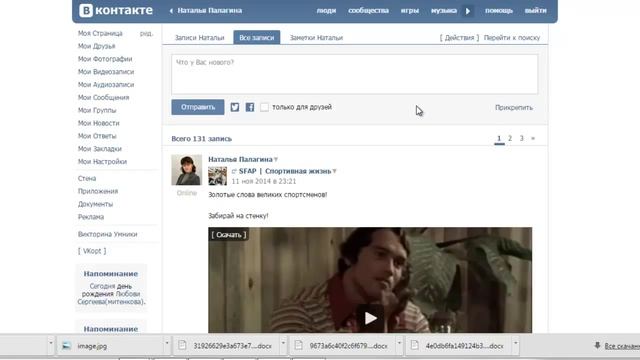This screenshot has width=640, height=360.
Task: Expand arrow next to Спортивная жизнь
Action: click(335, 171)
